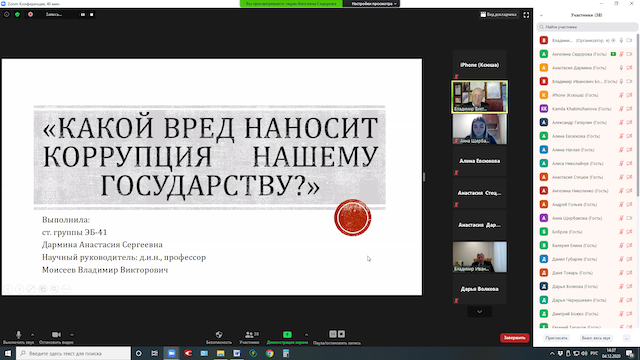Click the meeting info icon
Image resolution: width=640 pixels, height=360 pixels.
(x=7, y=14)
